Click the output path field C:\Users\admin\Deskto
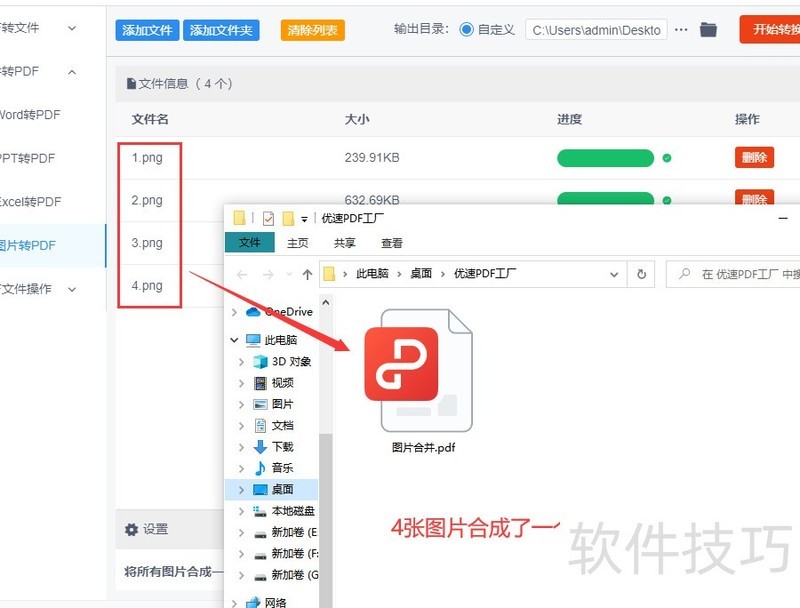 tap(596, 30)
